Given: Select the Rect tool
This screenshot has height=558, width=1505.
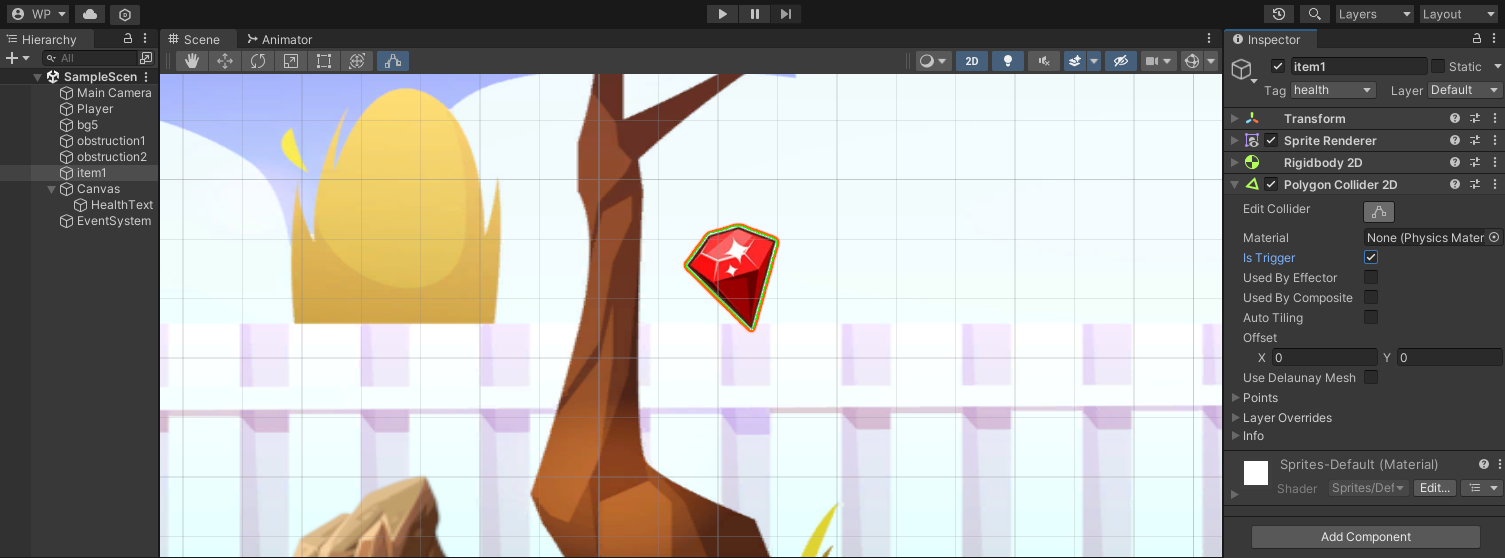Looking at the screenshot, I should tap(324, 61).
